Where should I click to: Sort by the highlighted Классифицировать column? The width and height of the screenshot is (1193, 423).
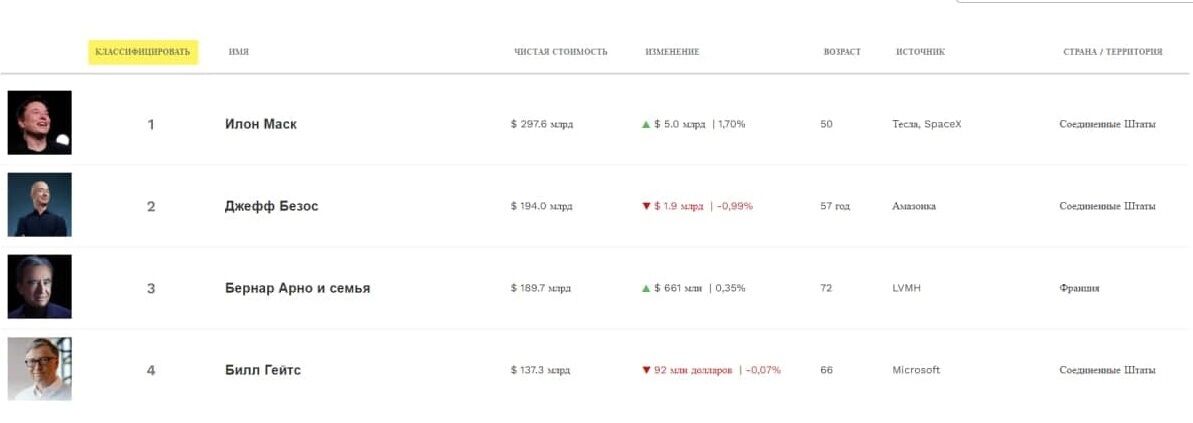point(142,52)
